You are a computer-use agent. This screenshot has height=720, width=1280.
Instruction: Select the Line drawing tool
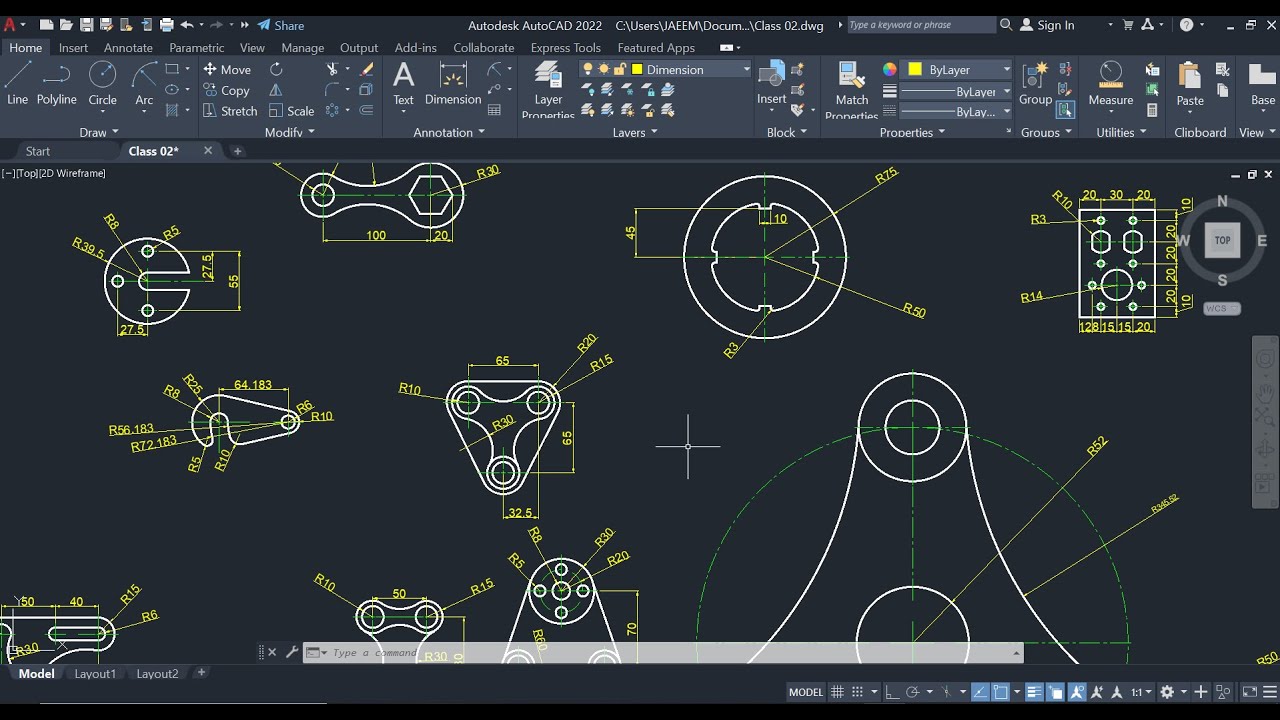click(x=17, y=83)
